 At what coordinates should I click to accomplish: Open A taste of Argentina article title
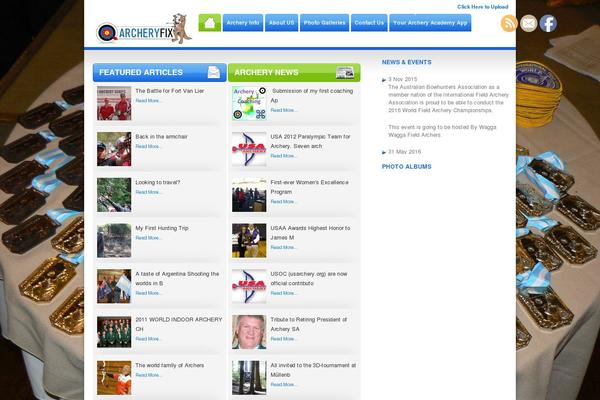(x=177, y=279)
